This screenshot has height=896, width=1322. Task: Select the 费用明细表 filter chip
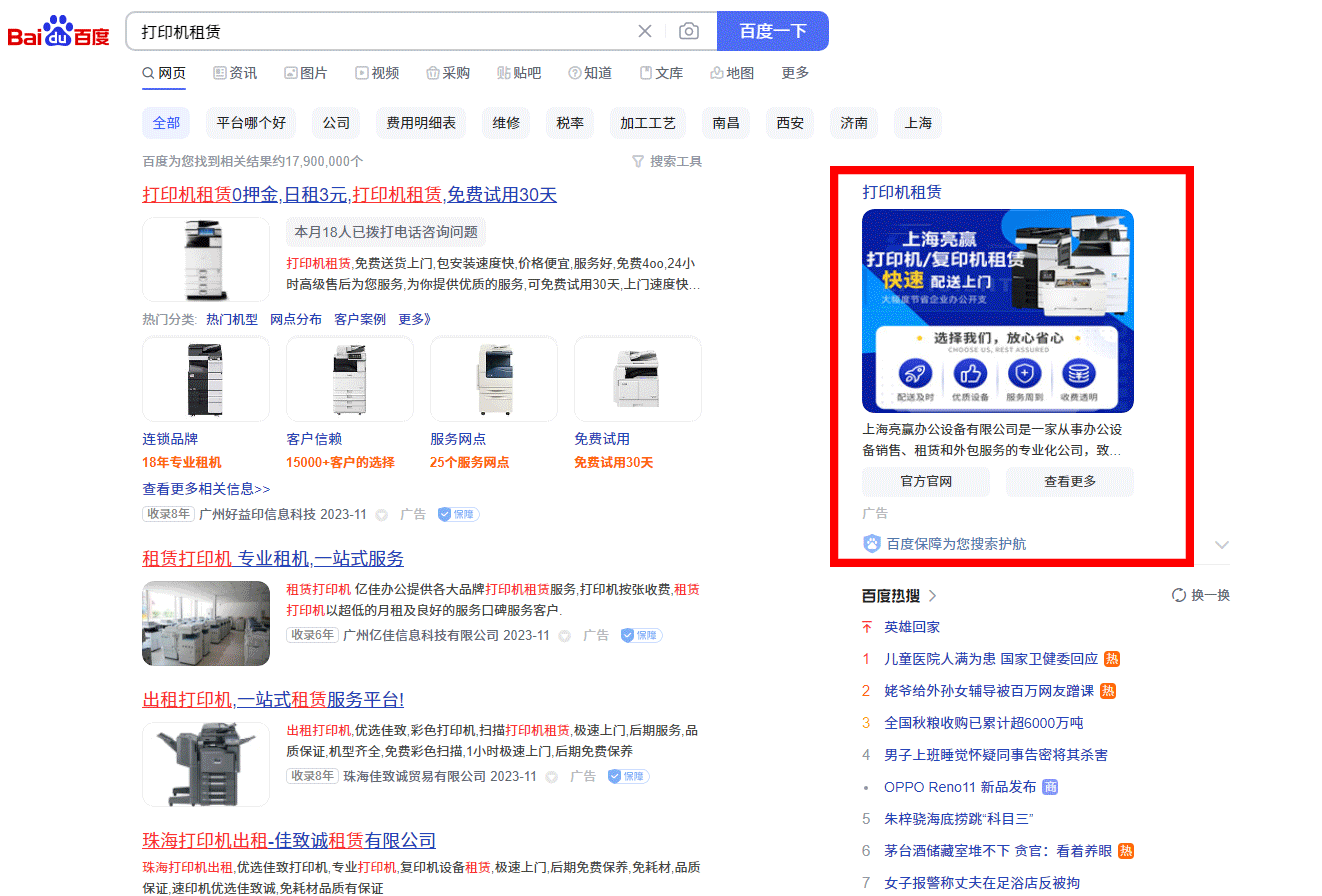(421, 123)
